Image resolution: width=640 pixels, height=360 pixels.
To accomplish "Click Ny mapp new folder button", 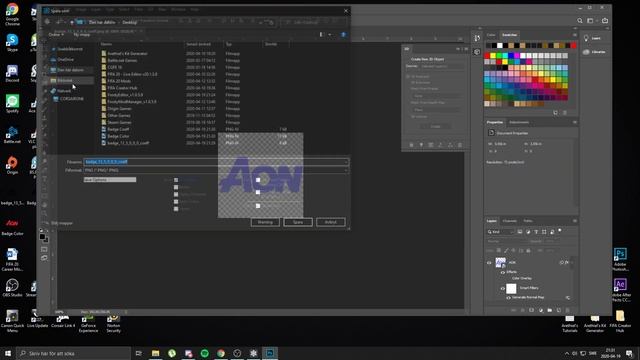I will point(82,35).
